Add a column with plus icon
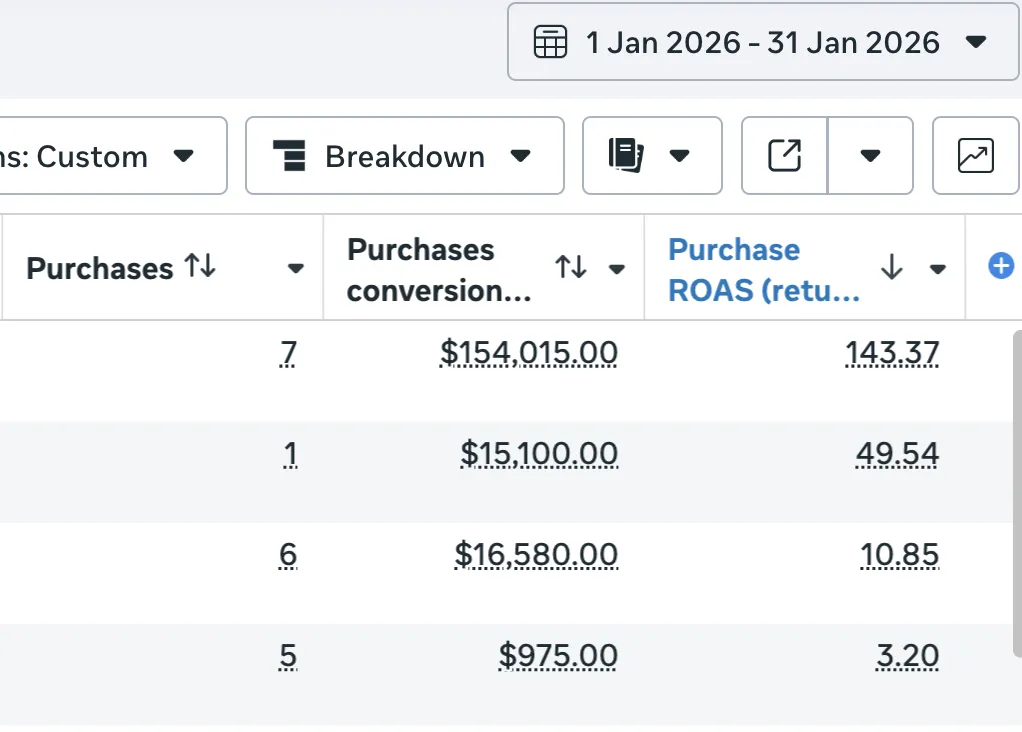The height and width of the screenshot is (732, 1022). tap(1000, 266)
